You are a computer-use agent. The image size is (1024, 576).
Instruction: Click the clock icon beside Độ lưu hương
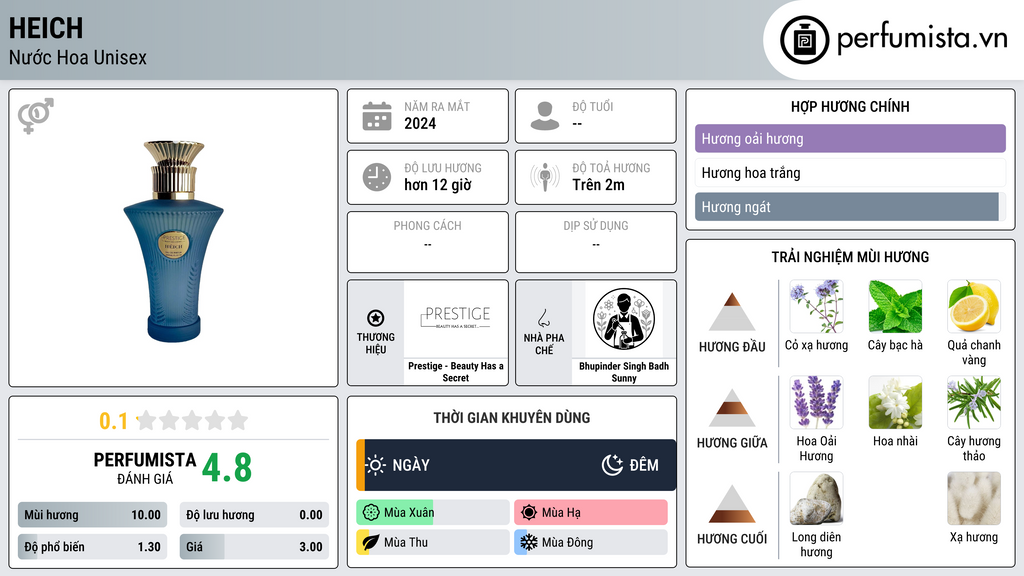click(x=377, y=177)
